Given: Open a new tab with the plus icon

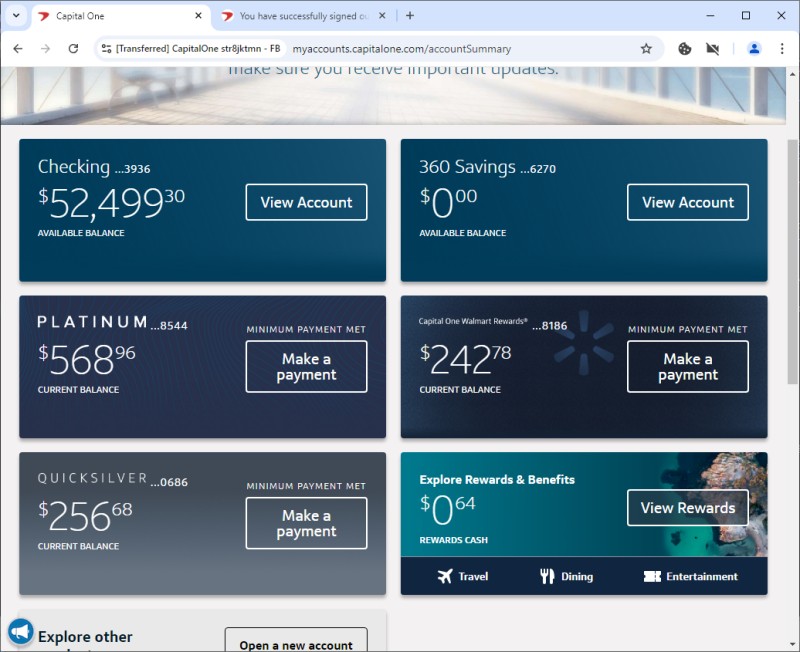Looking at the screenshot, I should (x=410, y=16).
